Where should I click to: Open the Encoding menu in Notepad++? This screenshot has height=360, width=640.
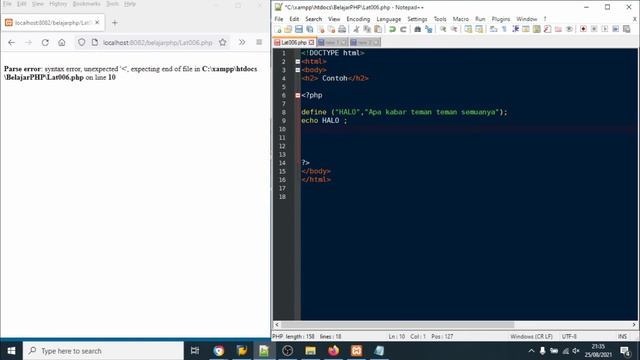pos(358,19)
